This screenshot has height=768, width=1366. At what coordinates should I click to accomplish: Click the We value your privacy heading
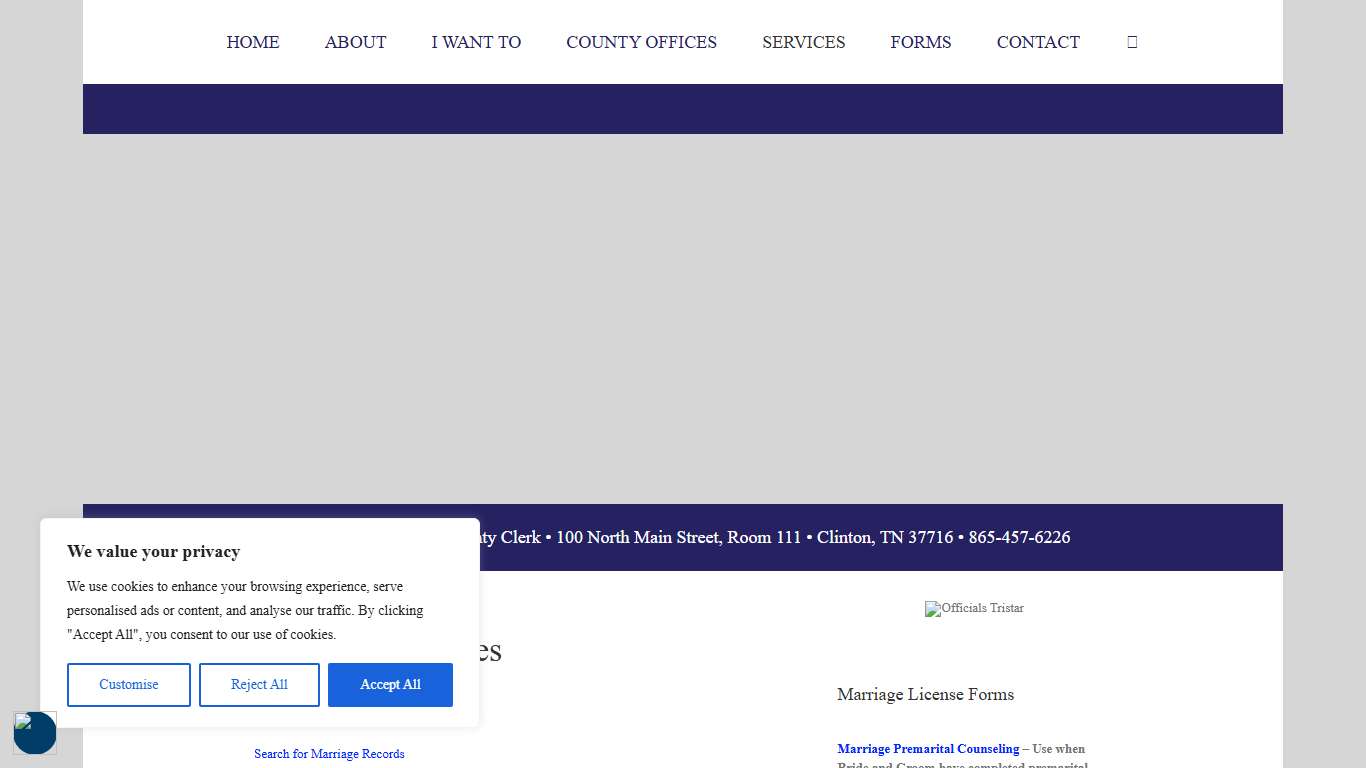[153, 551]
